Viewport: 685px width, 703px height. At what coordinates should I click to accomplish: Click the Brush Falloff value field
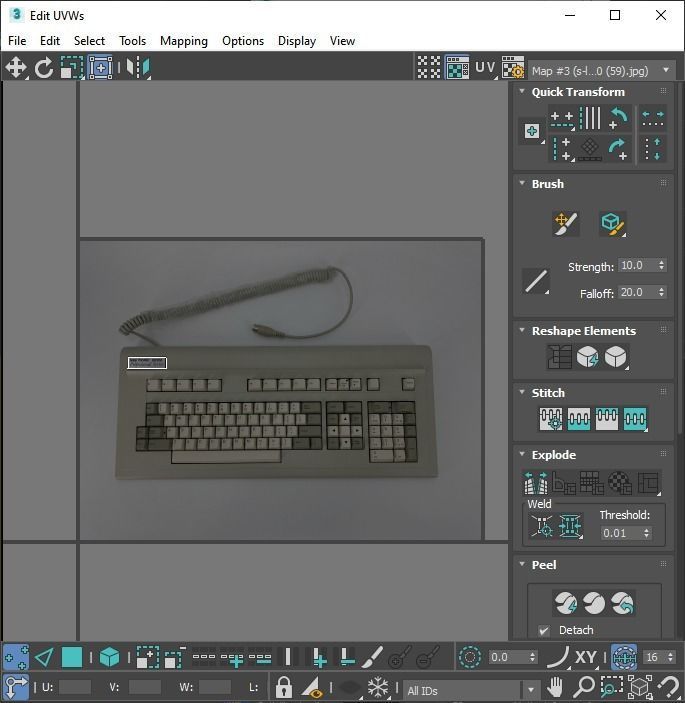[x=637, y=292]
